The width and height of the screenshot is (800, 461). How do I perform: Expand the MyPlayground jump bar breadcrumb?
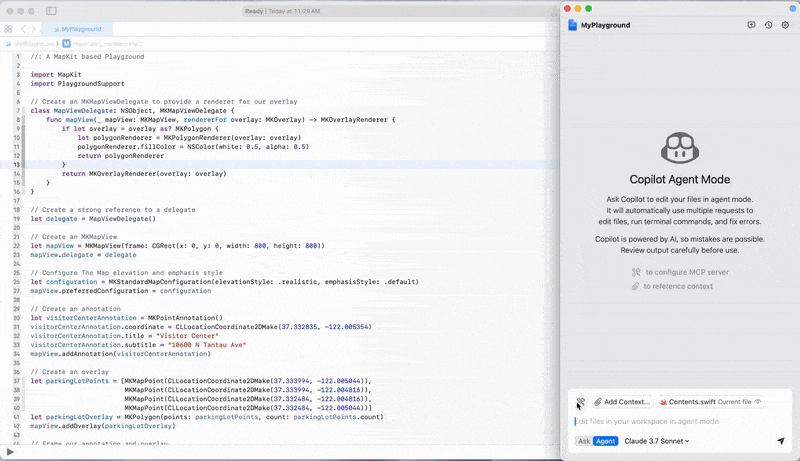tap(30, 44)
